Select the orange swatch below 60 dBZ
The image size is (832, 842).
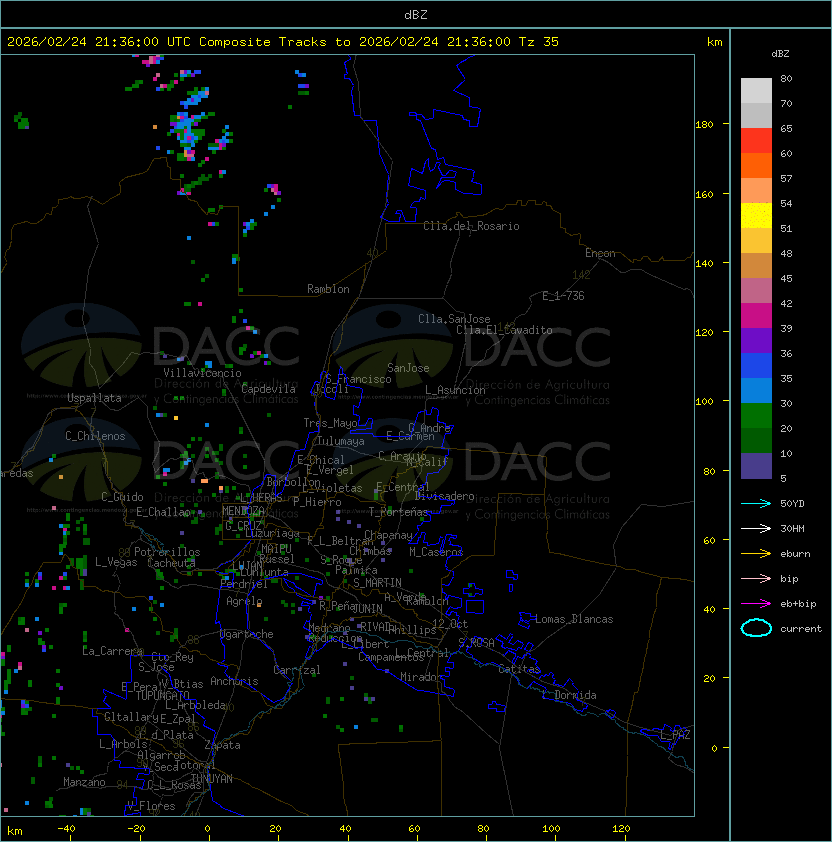pos(756,165)
